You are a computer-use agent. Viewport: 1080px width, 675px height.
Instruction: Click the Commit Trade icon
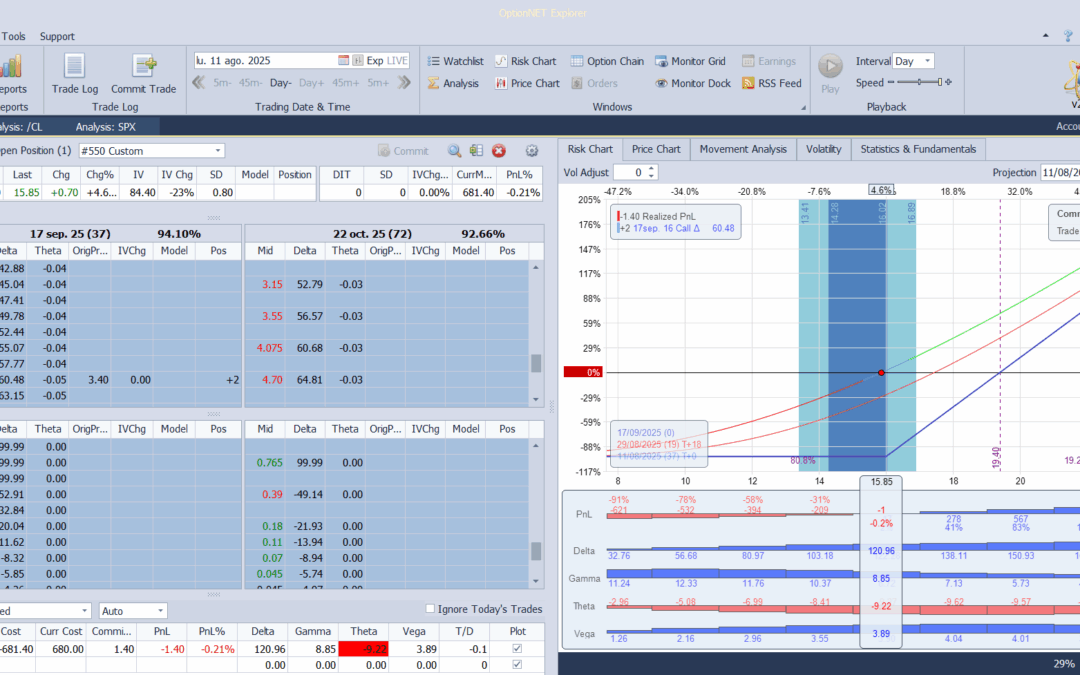[143, 74]
